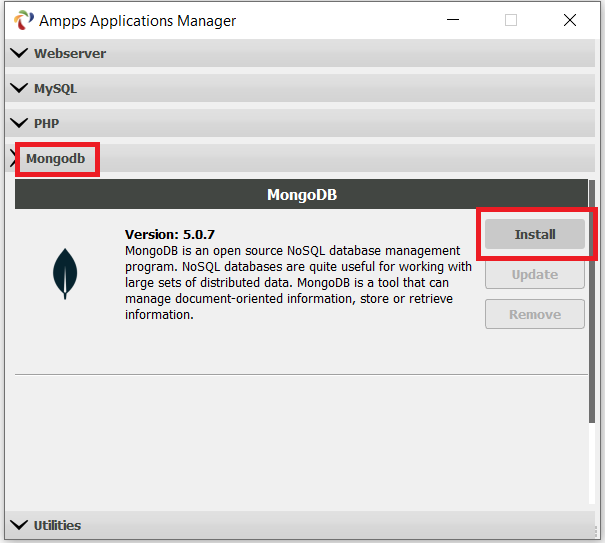Select the Mongodb category label

56,159
